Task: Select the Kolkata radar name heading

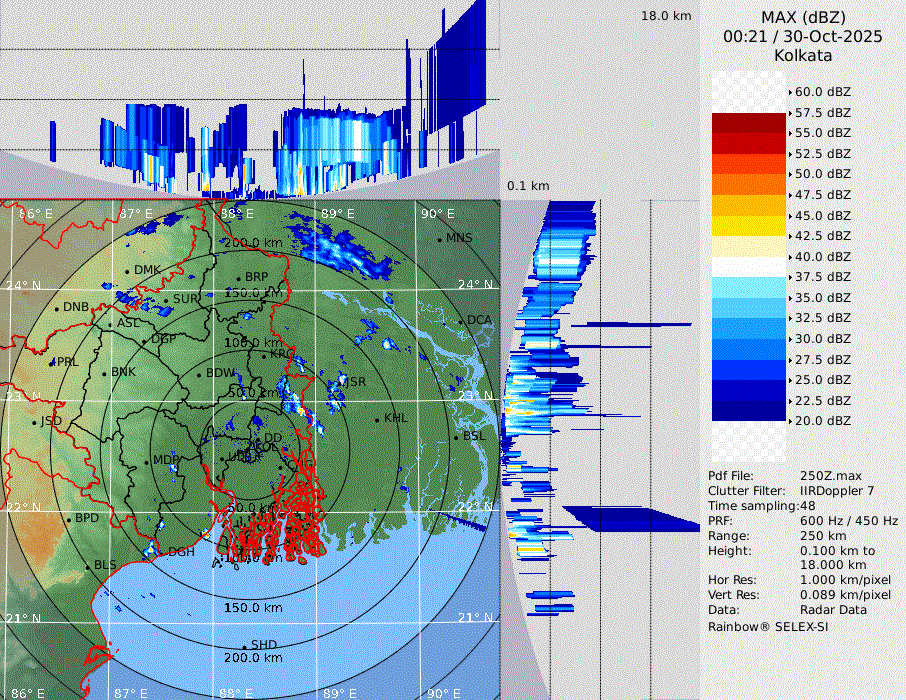Action: [x=802, y=55]
